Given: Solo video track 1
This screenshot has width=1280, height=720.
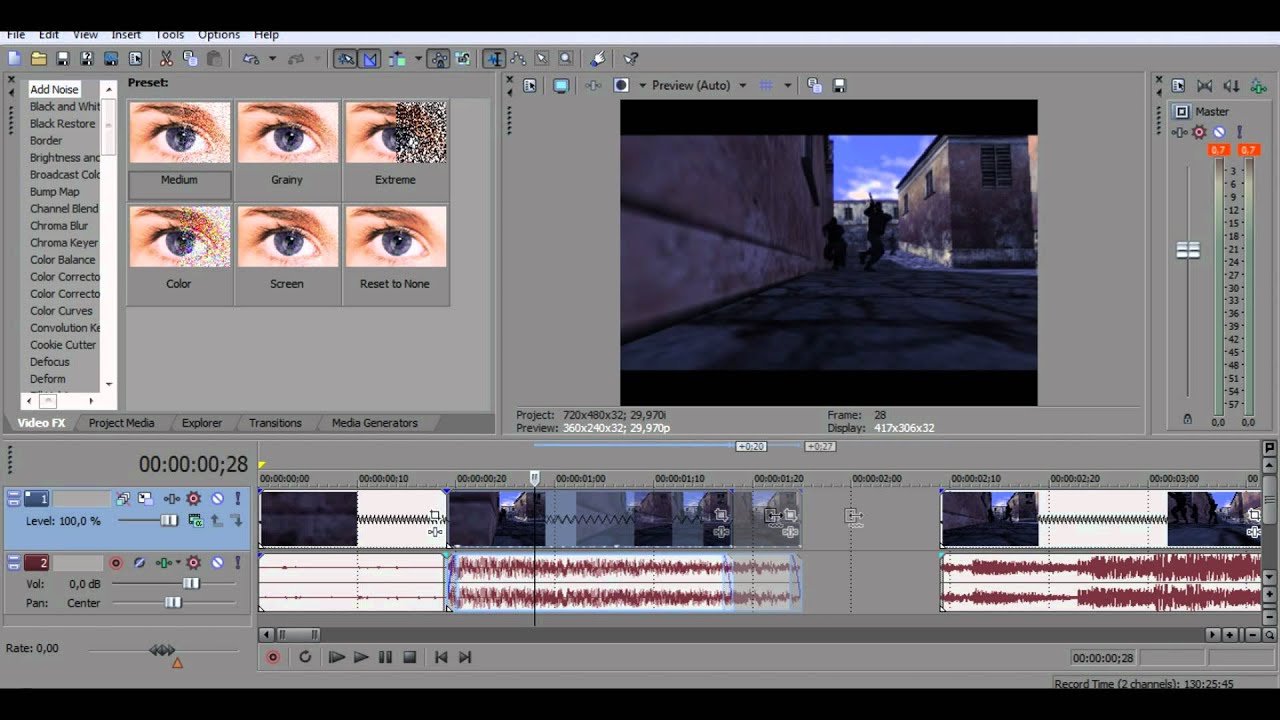Looking at the screenshot, I should [238, 498].
